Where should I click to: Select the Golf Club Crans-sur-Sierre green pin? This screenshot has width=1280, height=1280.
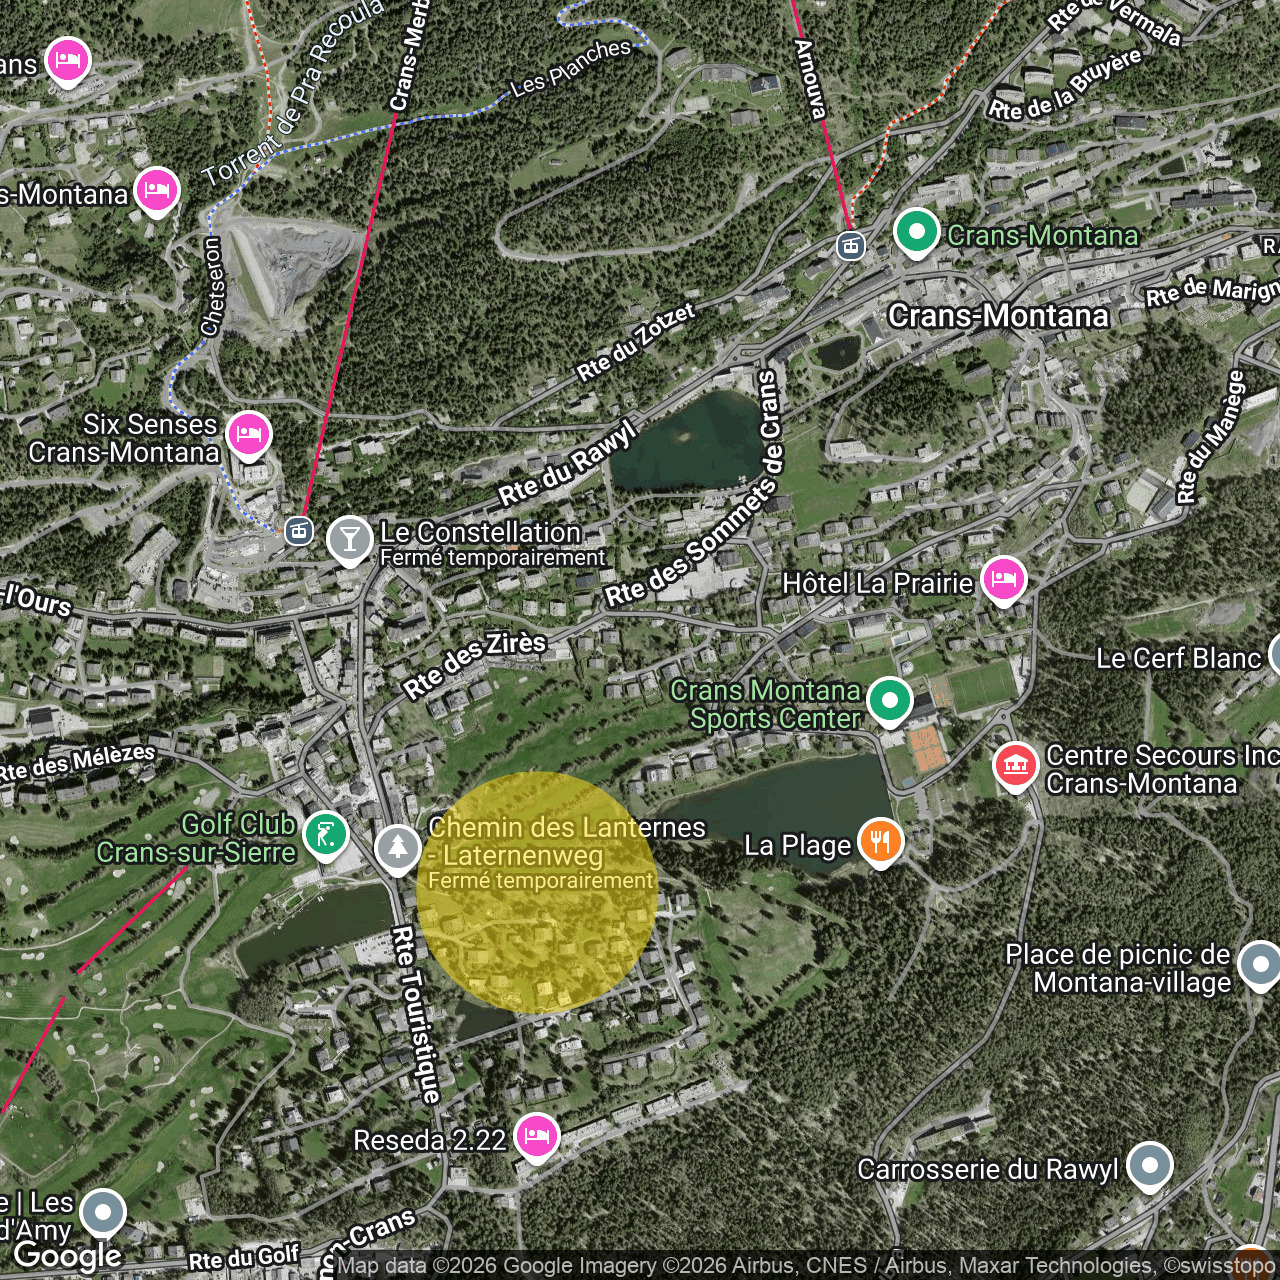[325, 836]
